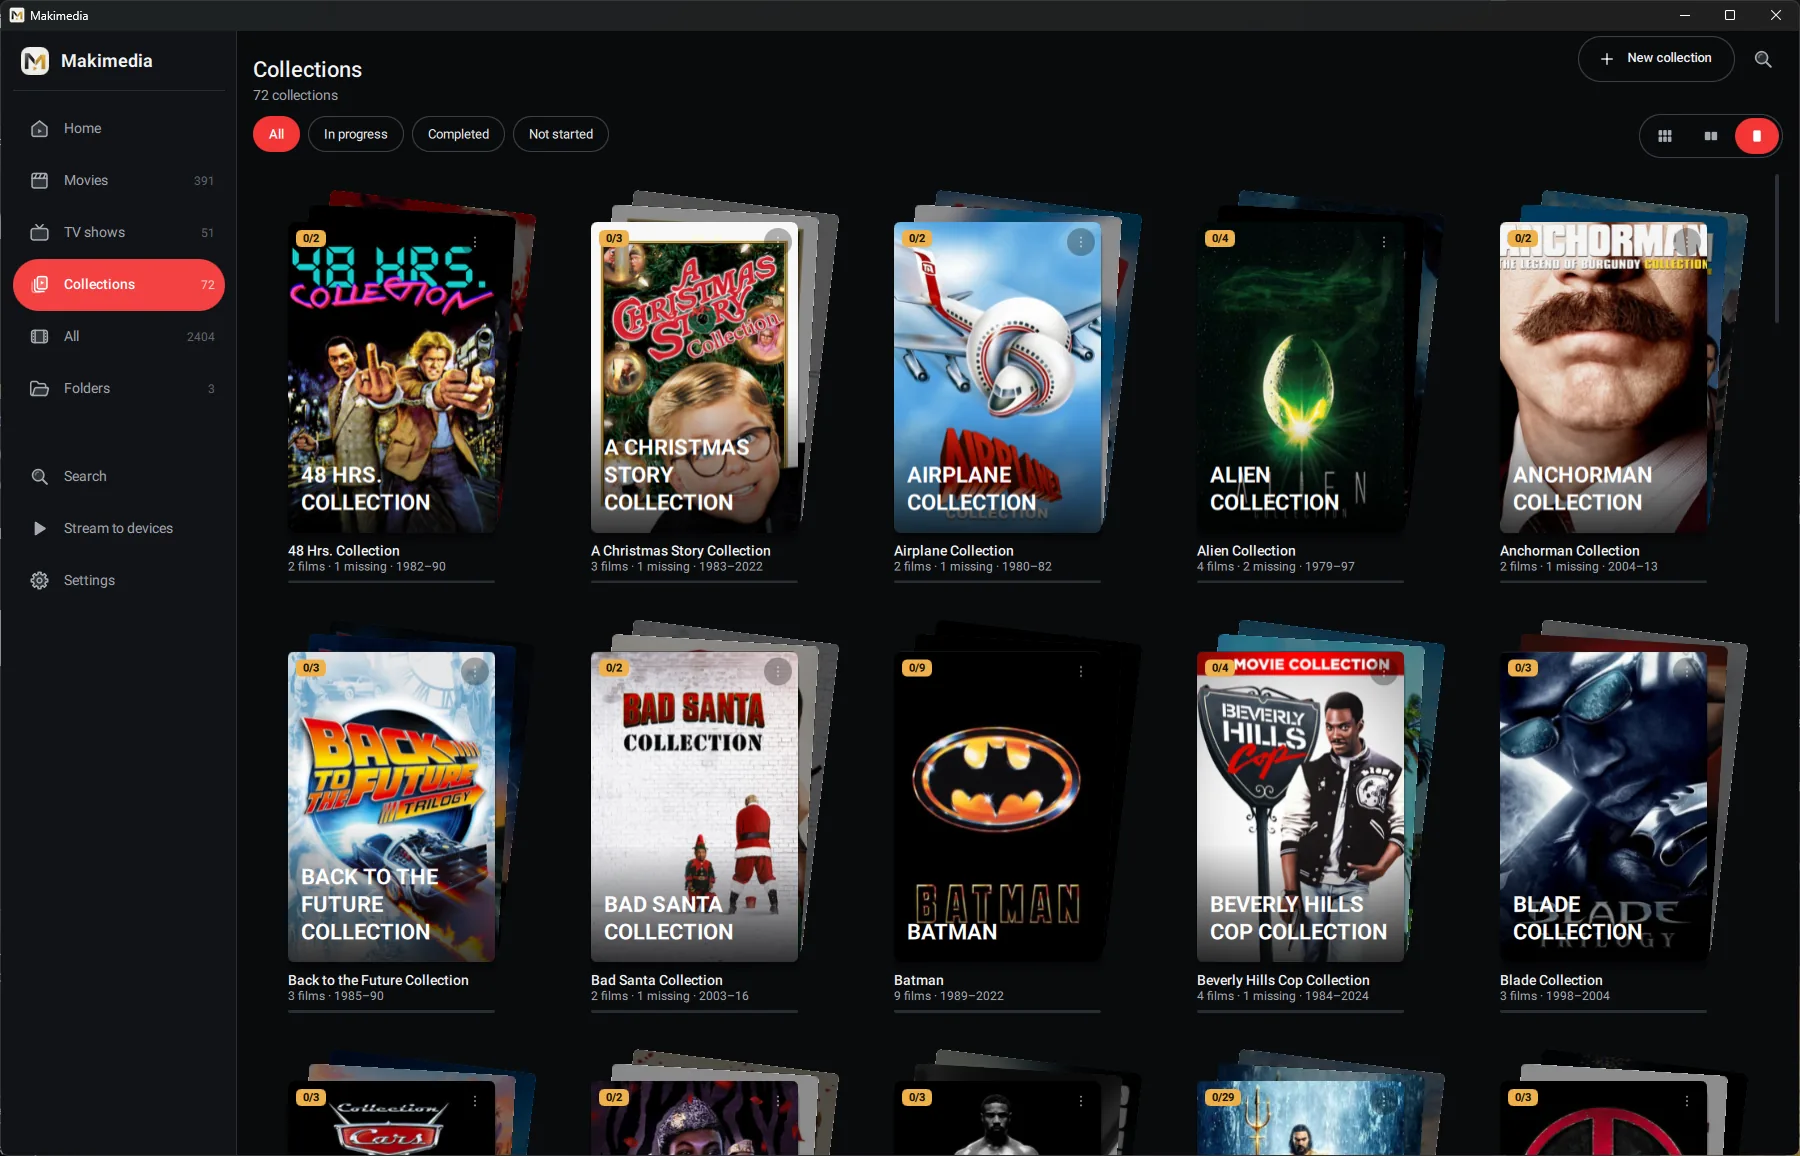Open options menu on Alien Collection
Image resolution: width=1800 pixels, height=1156 pixels.
tap(1384, 242)
